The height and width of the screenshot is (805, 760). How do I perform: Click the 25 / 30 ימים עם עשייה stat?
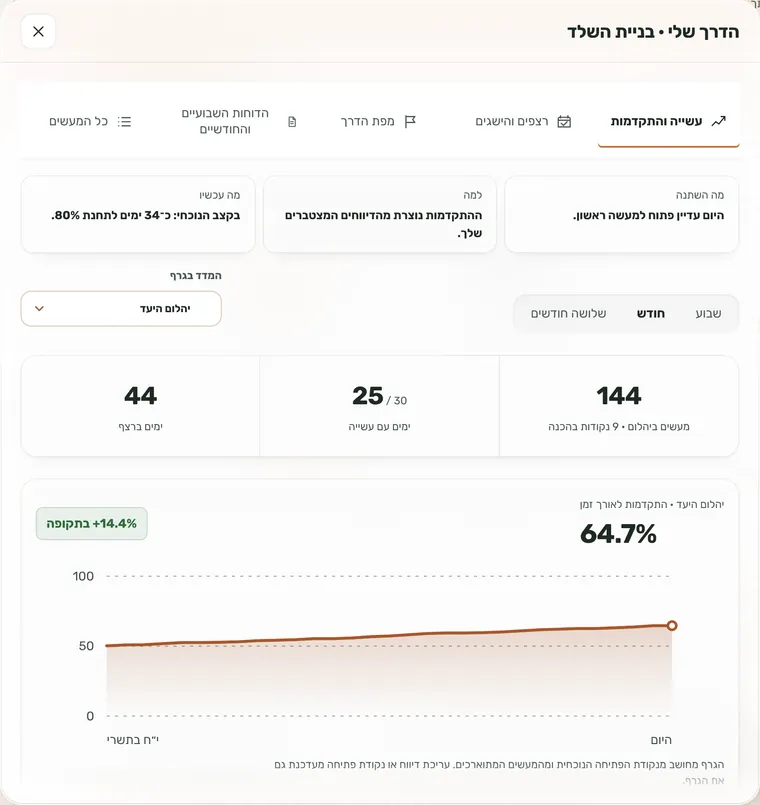pos(379,406)
